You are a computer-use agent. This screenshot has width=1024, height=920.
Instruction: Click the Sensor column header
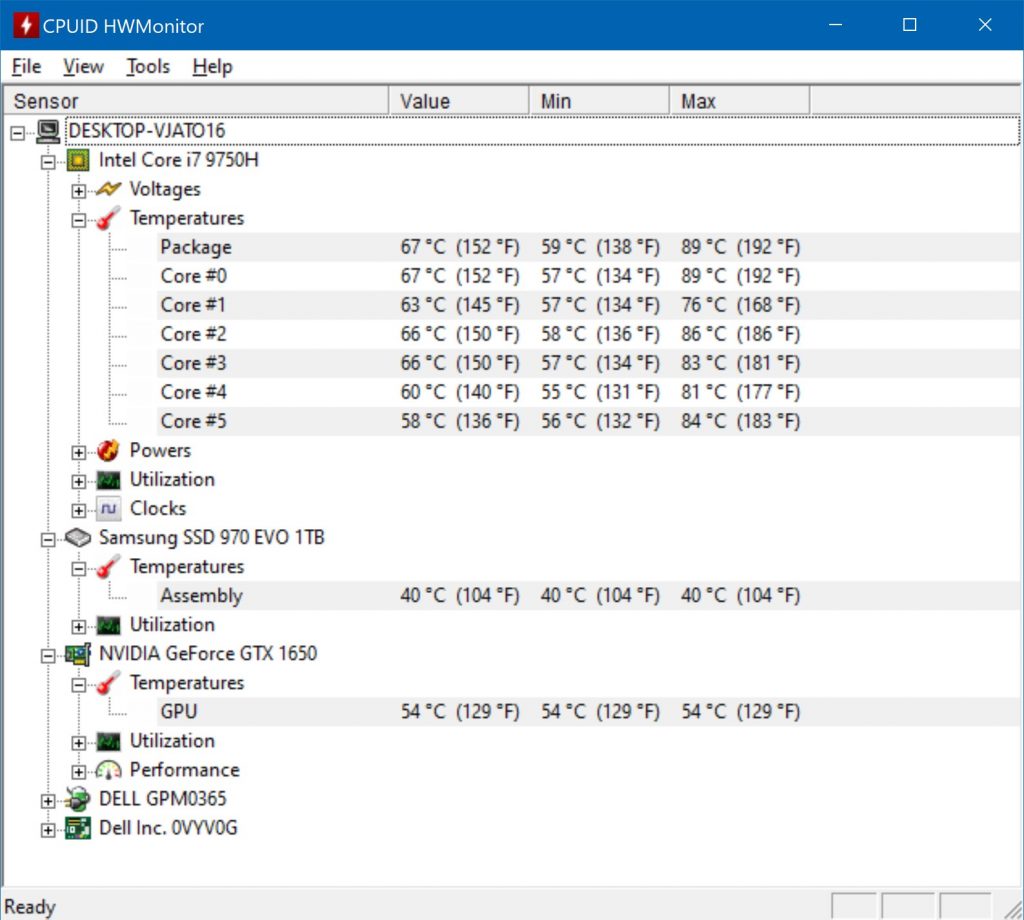(x=195, y=101)
